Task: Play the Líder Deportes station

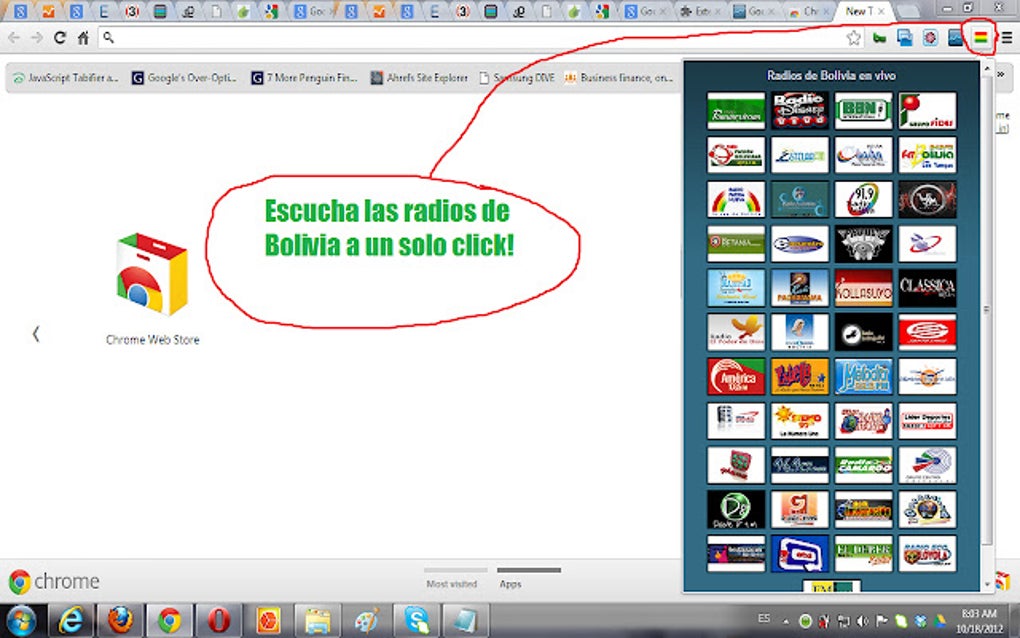Action: click(x=927, y=420)
